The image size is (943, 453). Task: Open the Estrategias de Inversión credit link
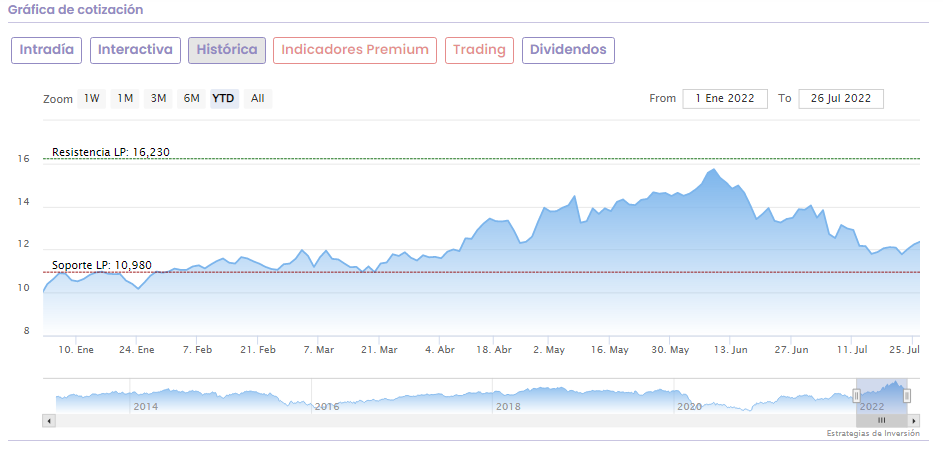point(873,434)
